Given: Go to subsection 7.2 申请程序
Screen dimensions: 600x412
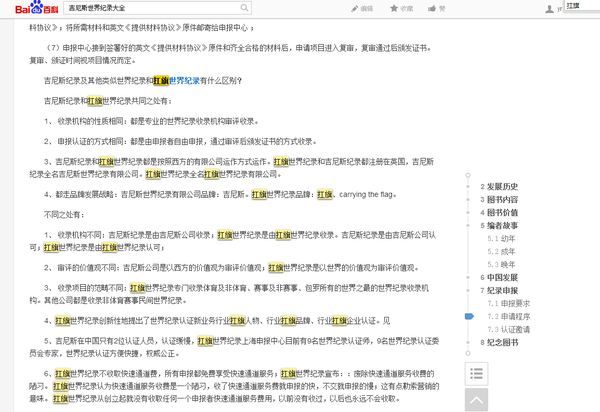Looking at the screenshot, I should 509,317.
